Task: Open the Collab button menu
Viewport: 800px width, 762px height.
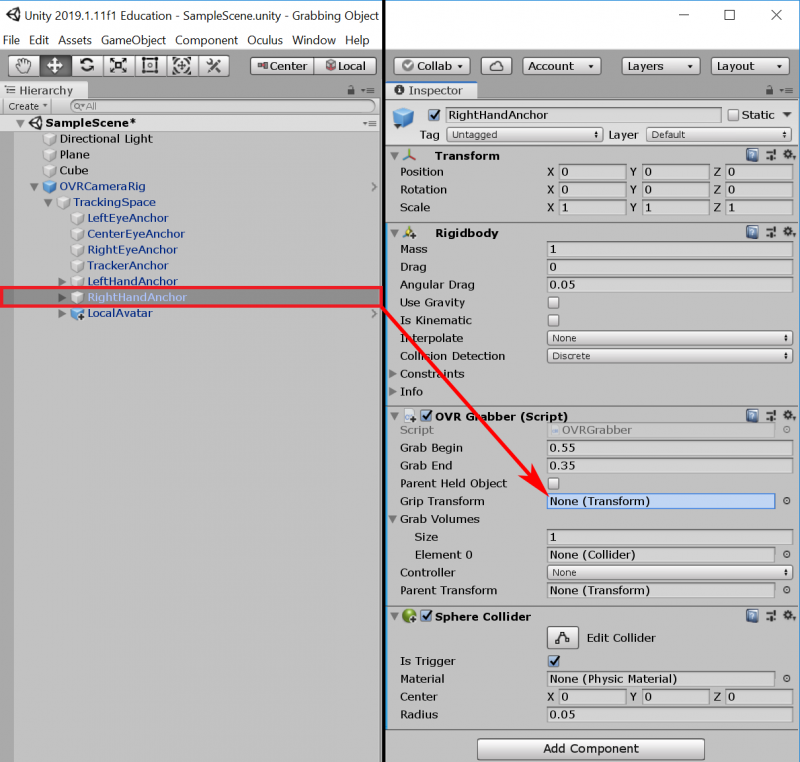Action: coord(432,66)
